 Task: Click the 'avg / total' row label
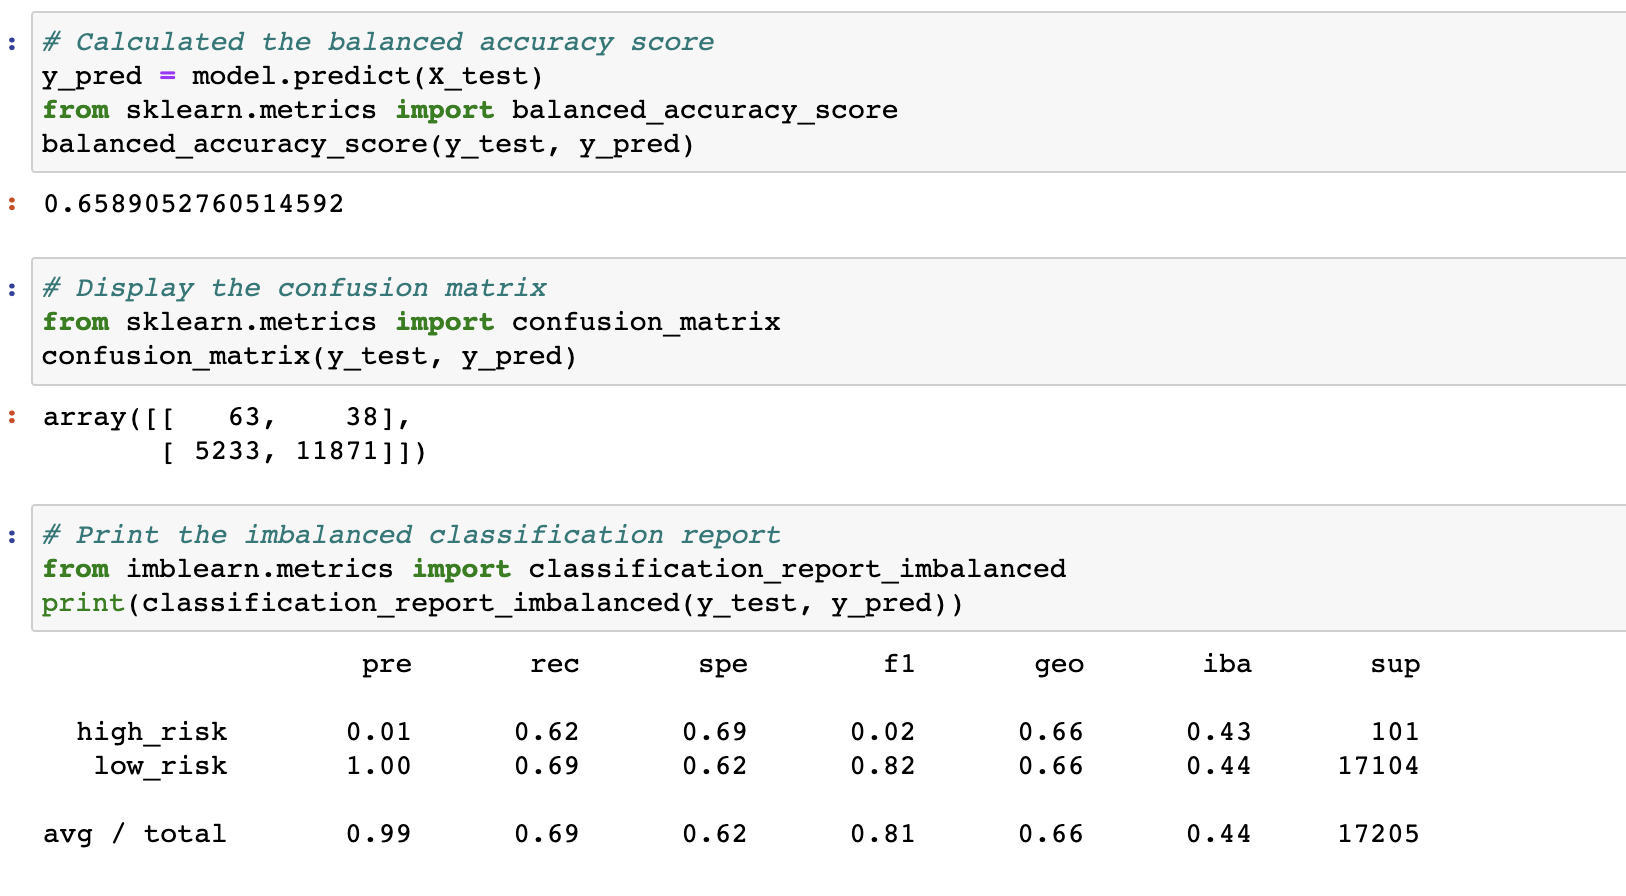[135, 834]
